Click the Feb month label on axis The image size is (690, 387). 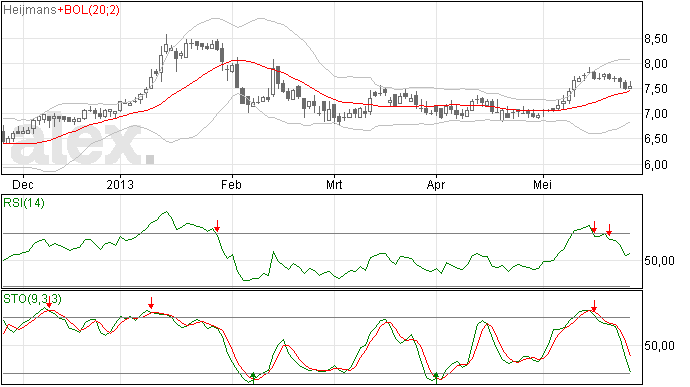(231, 184)
